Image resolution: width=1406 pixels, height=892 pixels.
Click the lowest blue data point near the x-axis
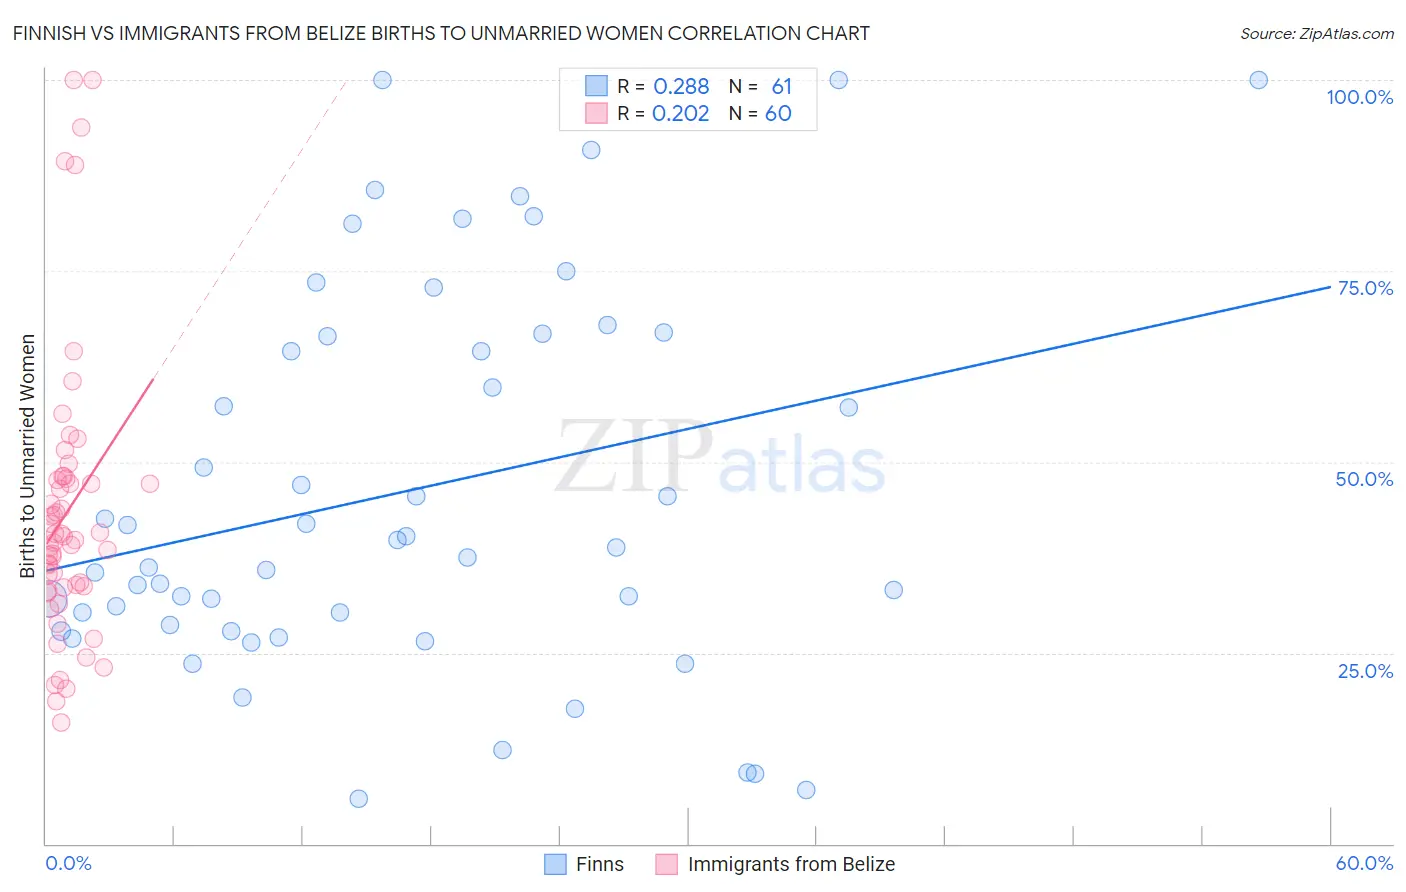[359, 798]
